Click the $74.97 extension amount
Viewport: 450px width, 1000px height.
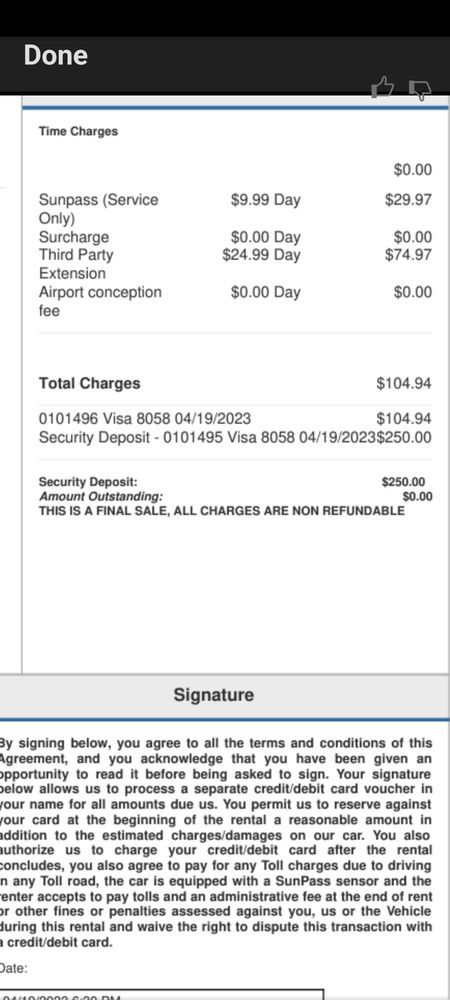coord(408,255)
